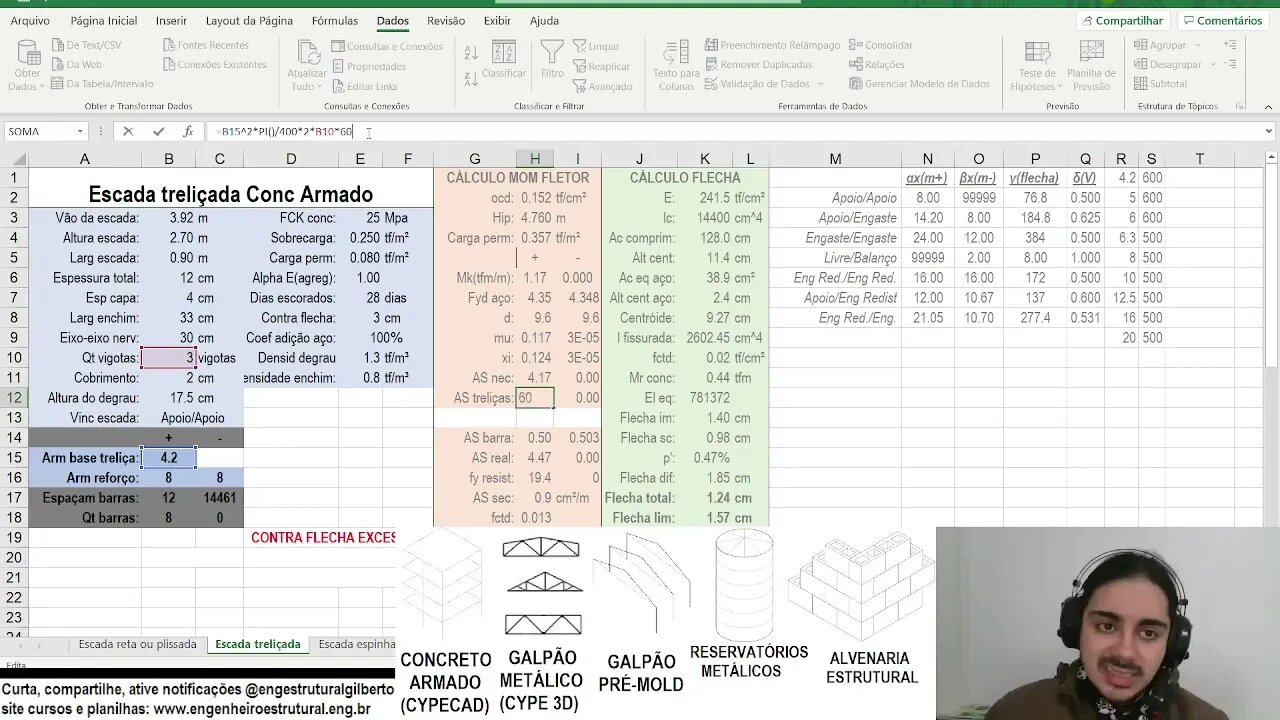1280x720 pixels.
Task: Import Da Tabela/Intervalo
Action: click(x=101, y=84)
